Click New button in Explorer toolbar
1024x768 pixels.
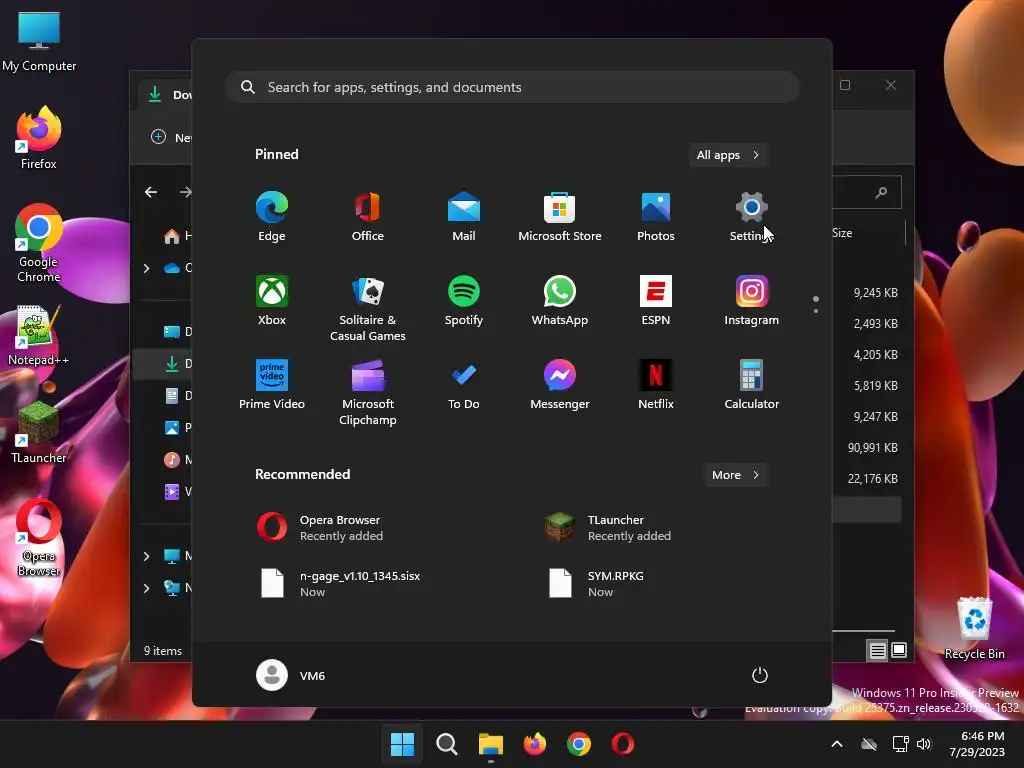pos(171,138)
